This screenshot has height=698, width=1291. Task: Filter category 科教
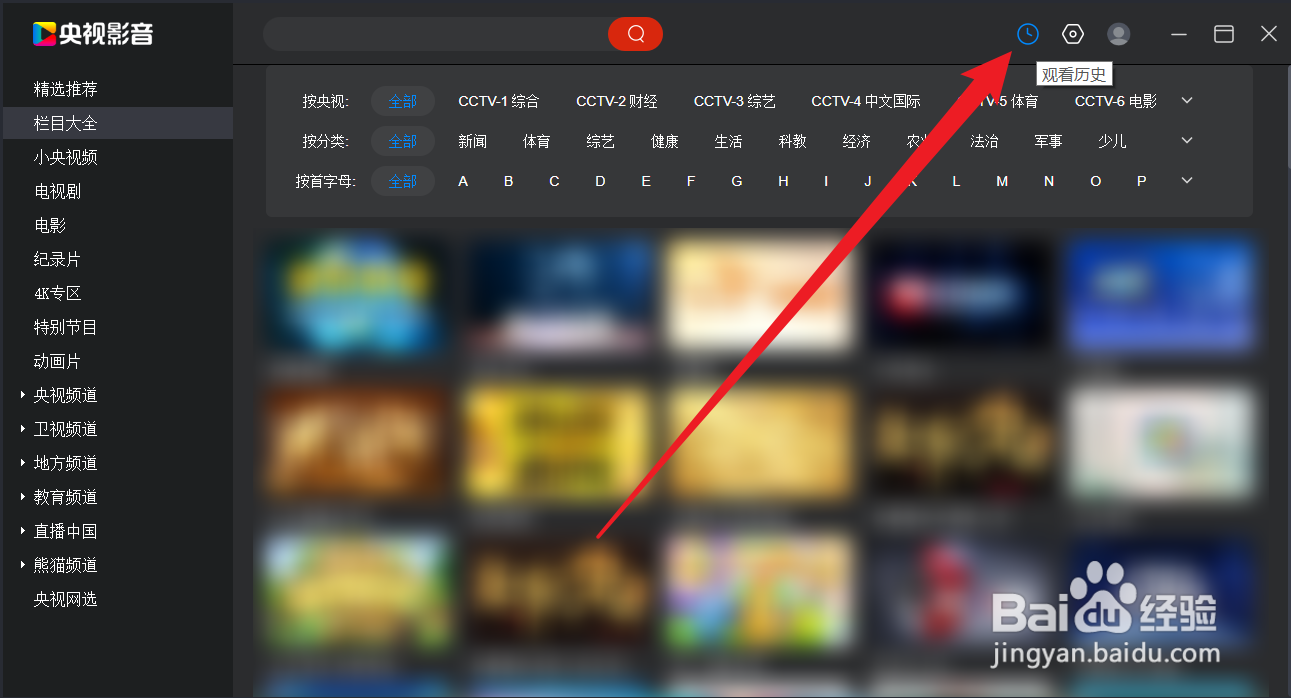(793, 141)
